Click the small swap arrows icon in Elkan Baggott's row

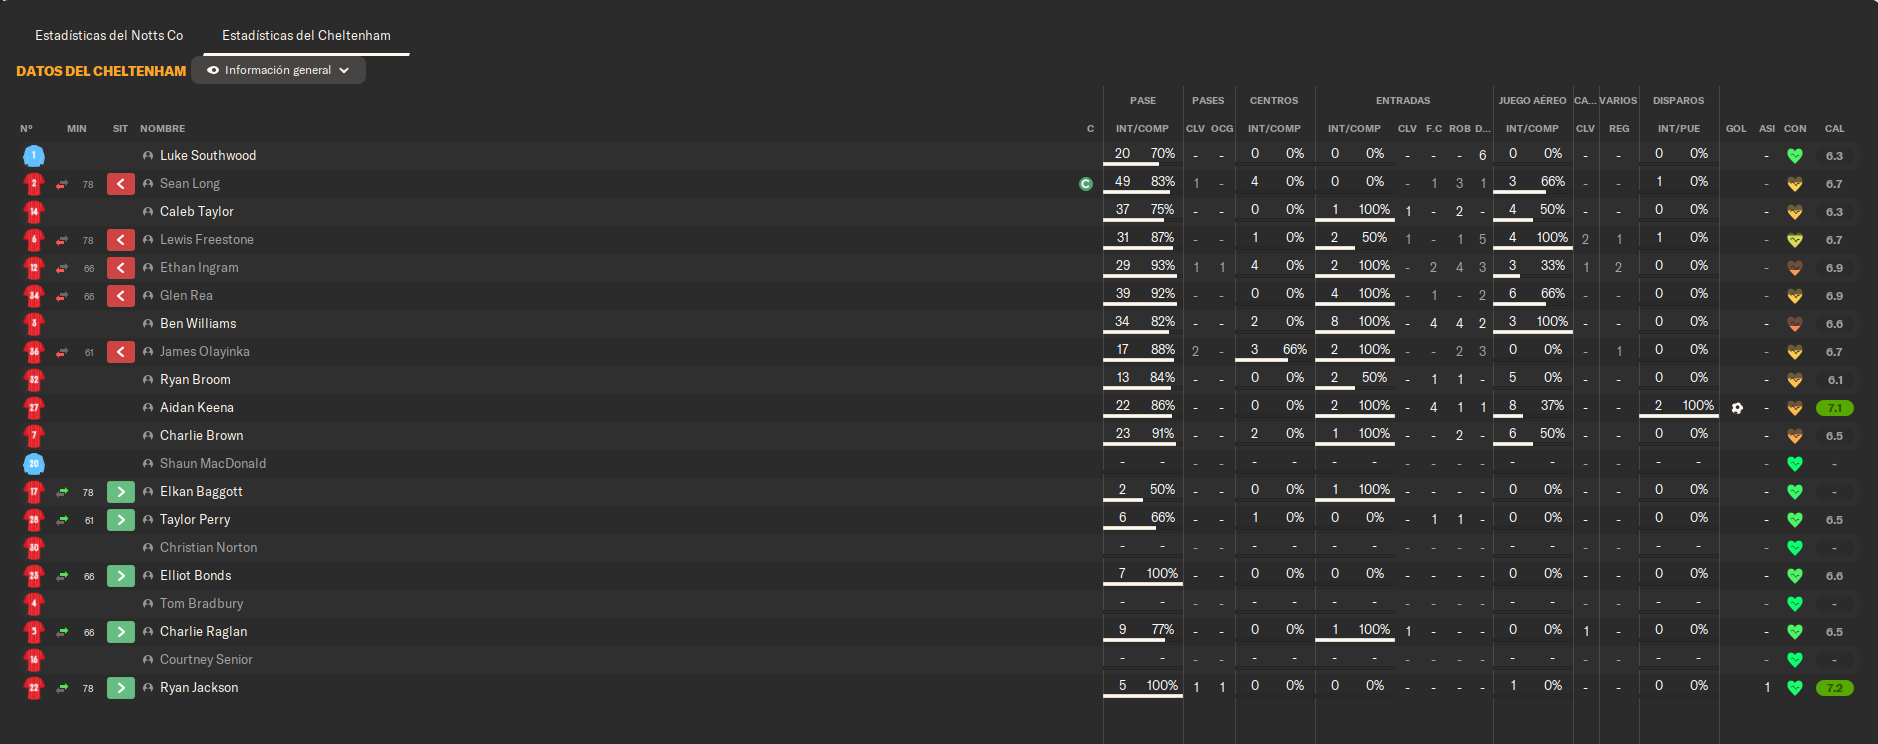62,492
